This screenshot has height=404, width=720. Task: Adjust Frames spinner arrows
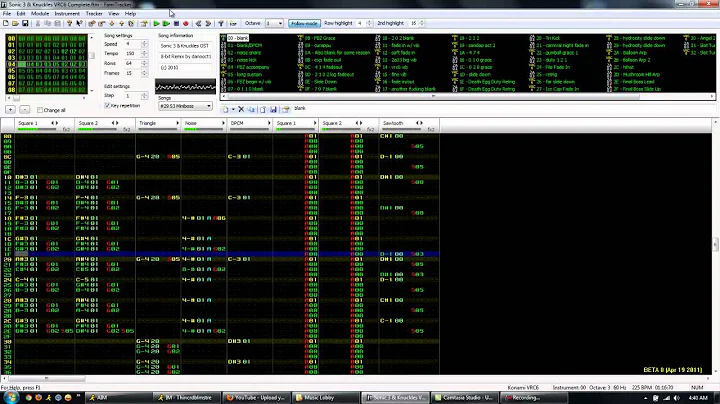(144, 73)
